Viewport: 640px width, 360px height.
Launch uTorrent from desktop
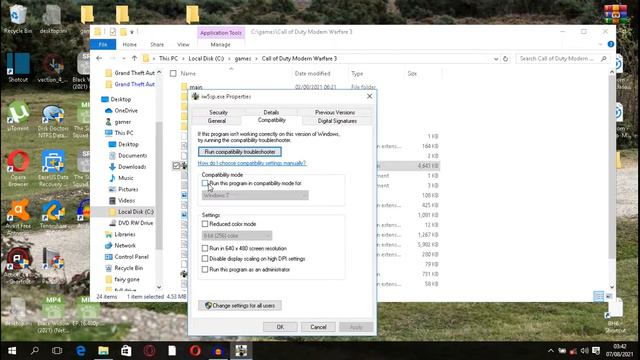click(x=18, y=116)
